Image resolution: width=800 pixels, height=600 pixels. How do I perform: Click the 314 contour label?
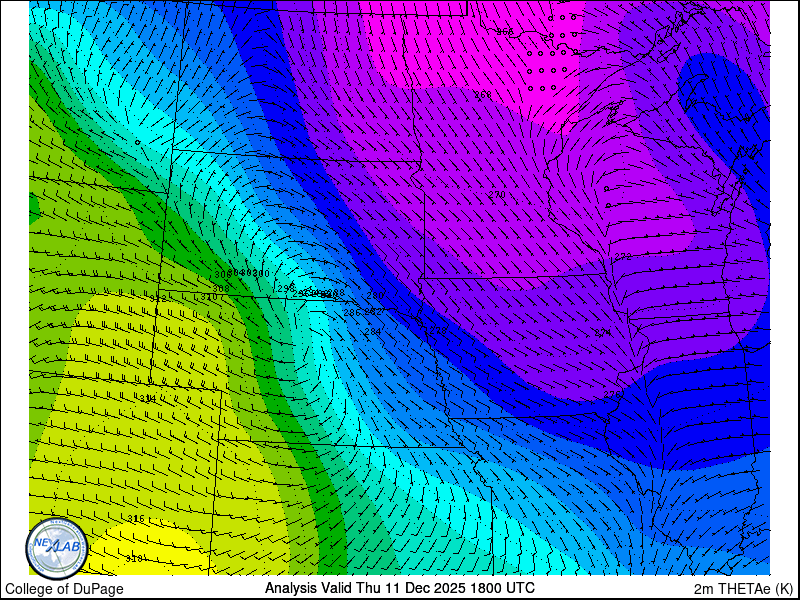point(148,399)
